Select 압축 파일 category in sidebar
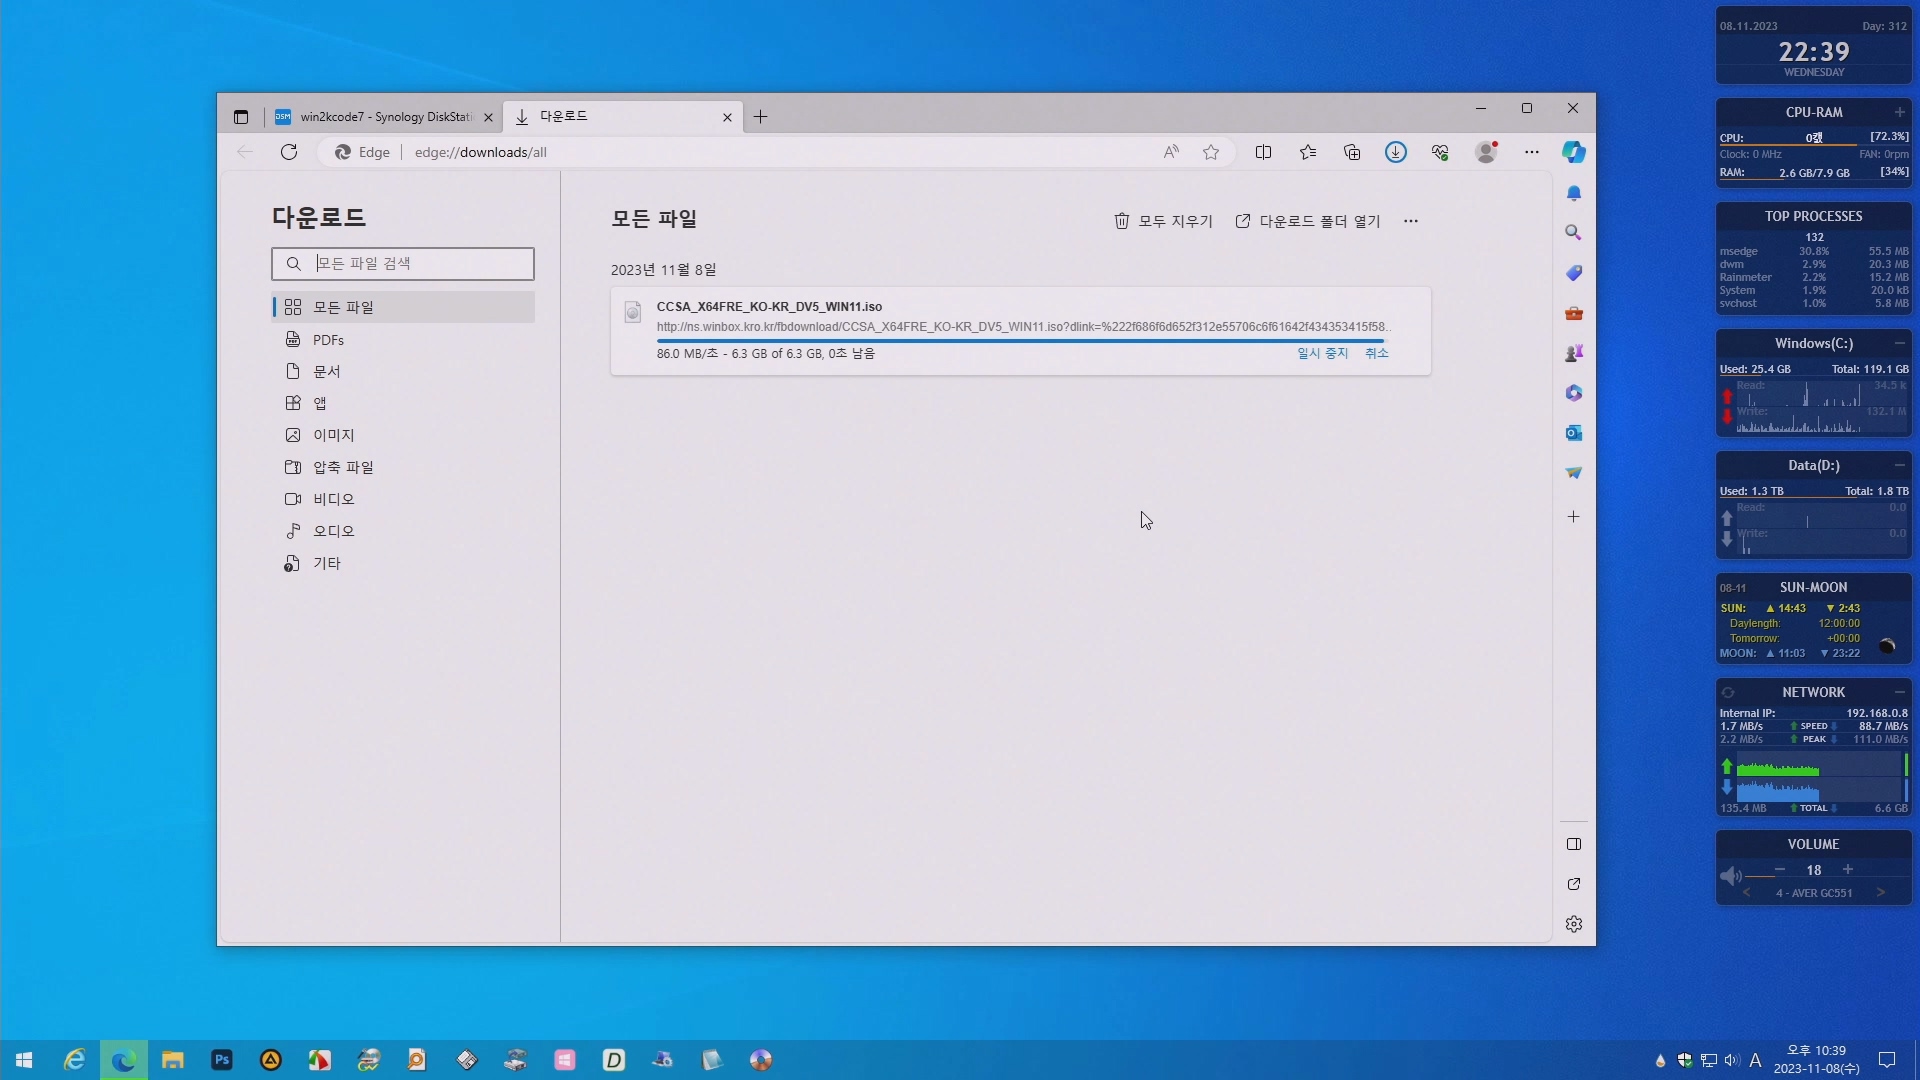The image size is (1920, 1080). click(x=342, y=467)
